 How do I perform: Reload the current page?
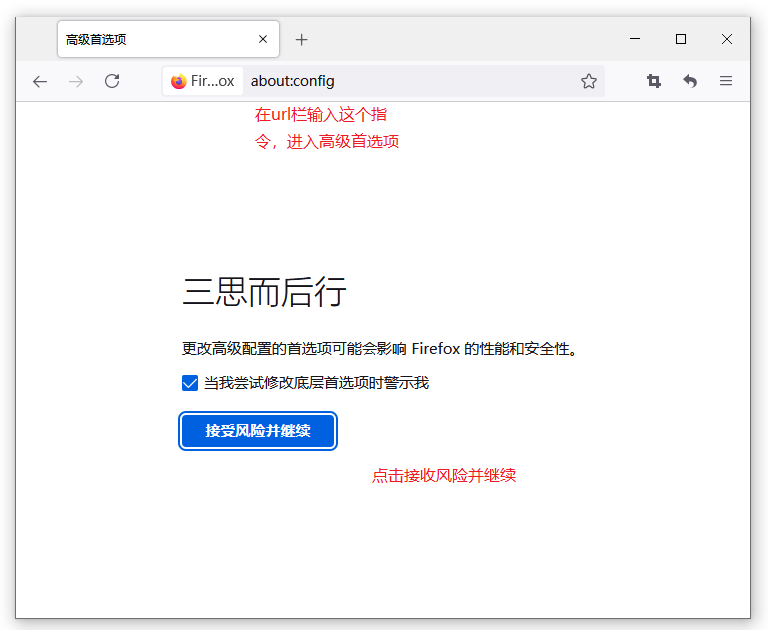point(112,81)
